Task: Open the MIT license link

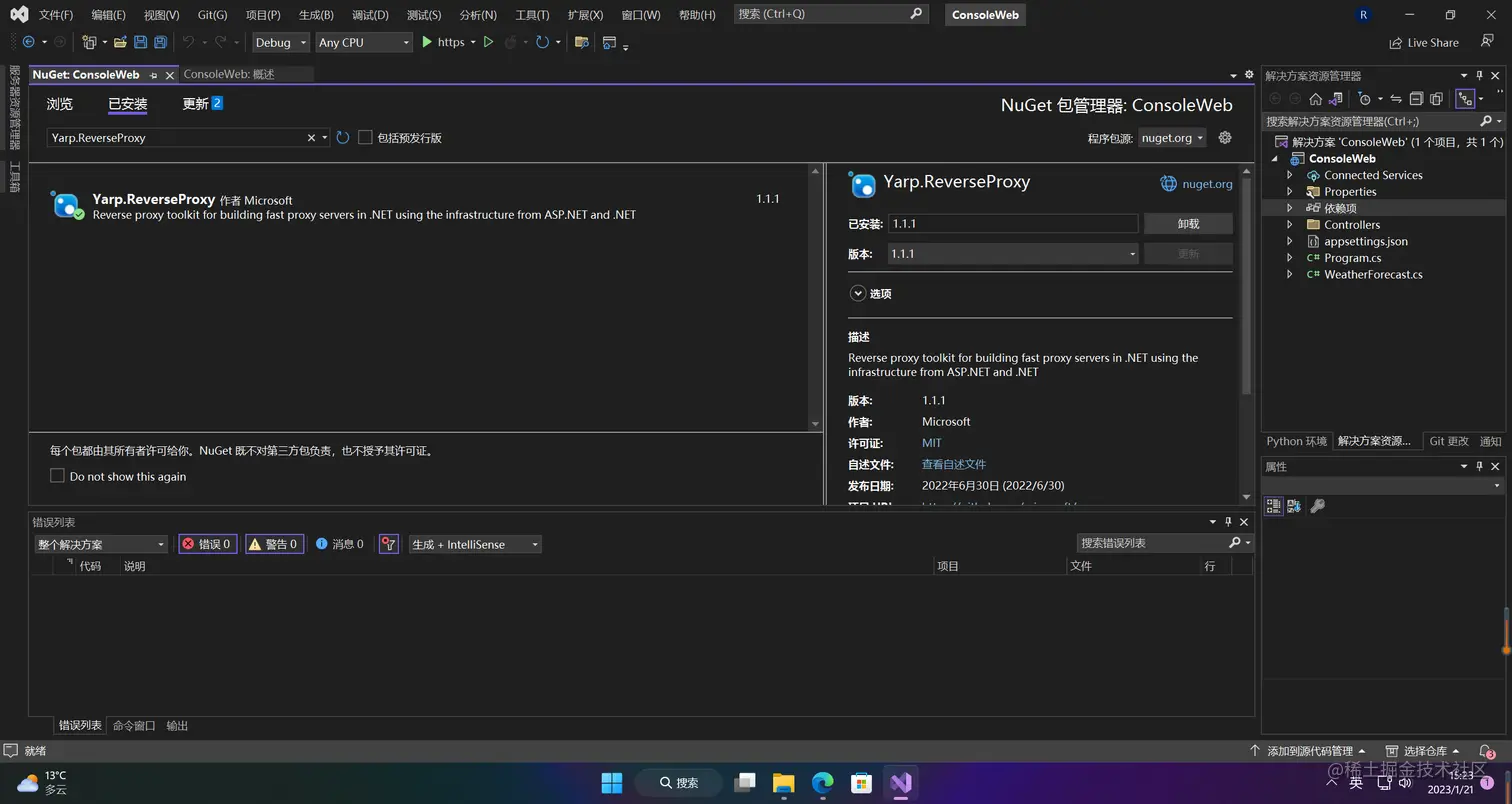Action: click(931, 443)
